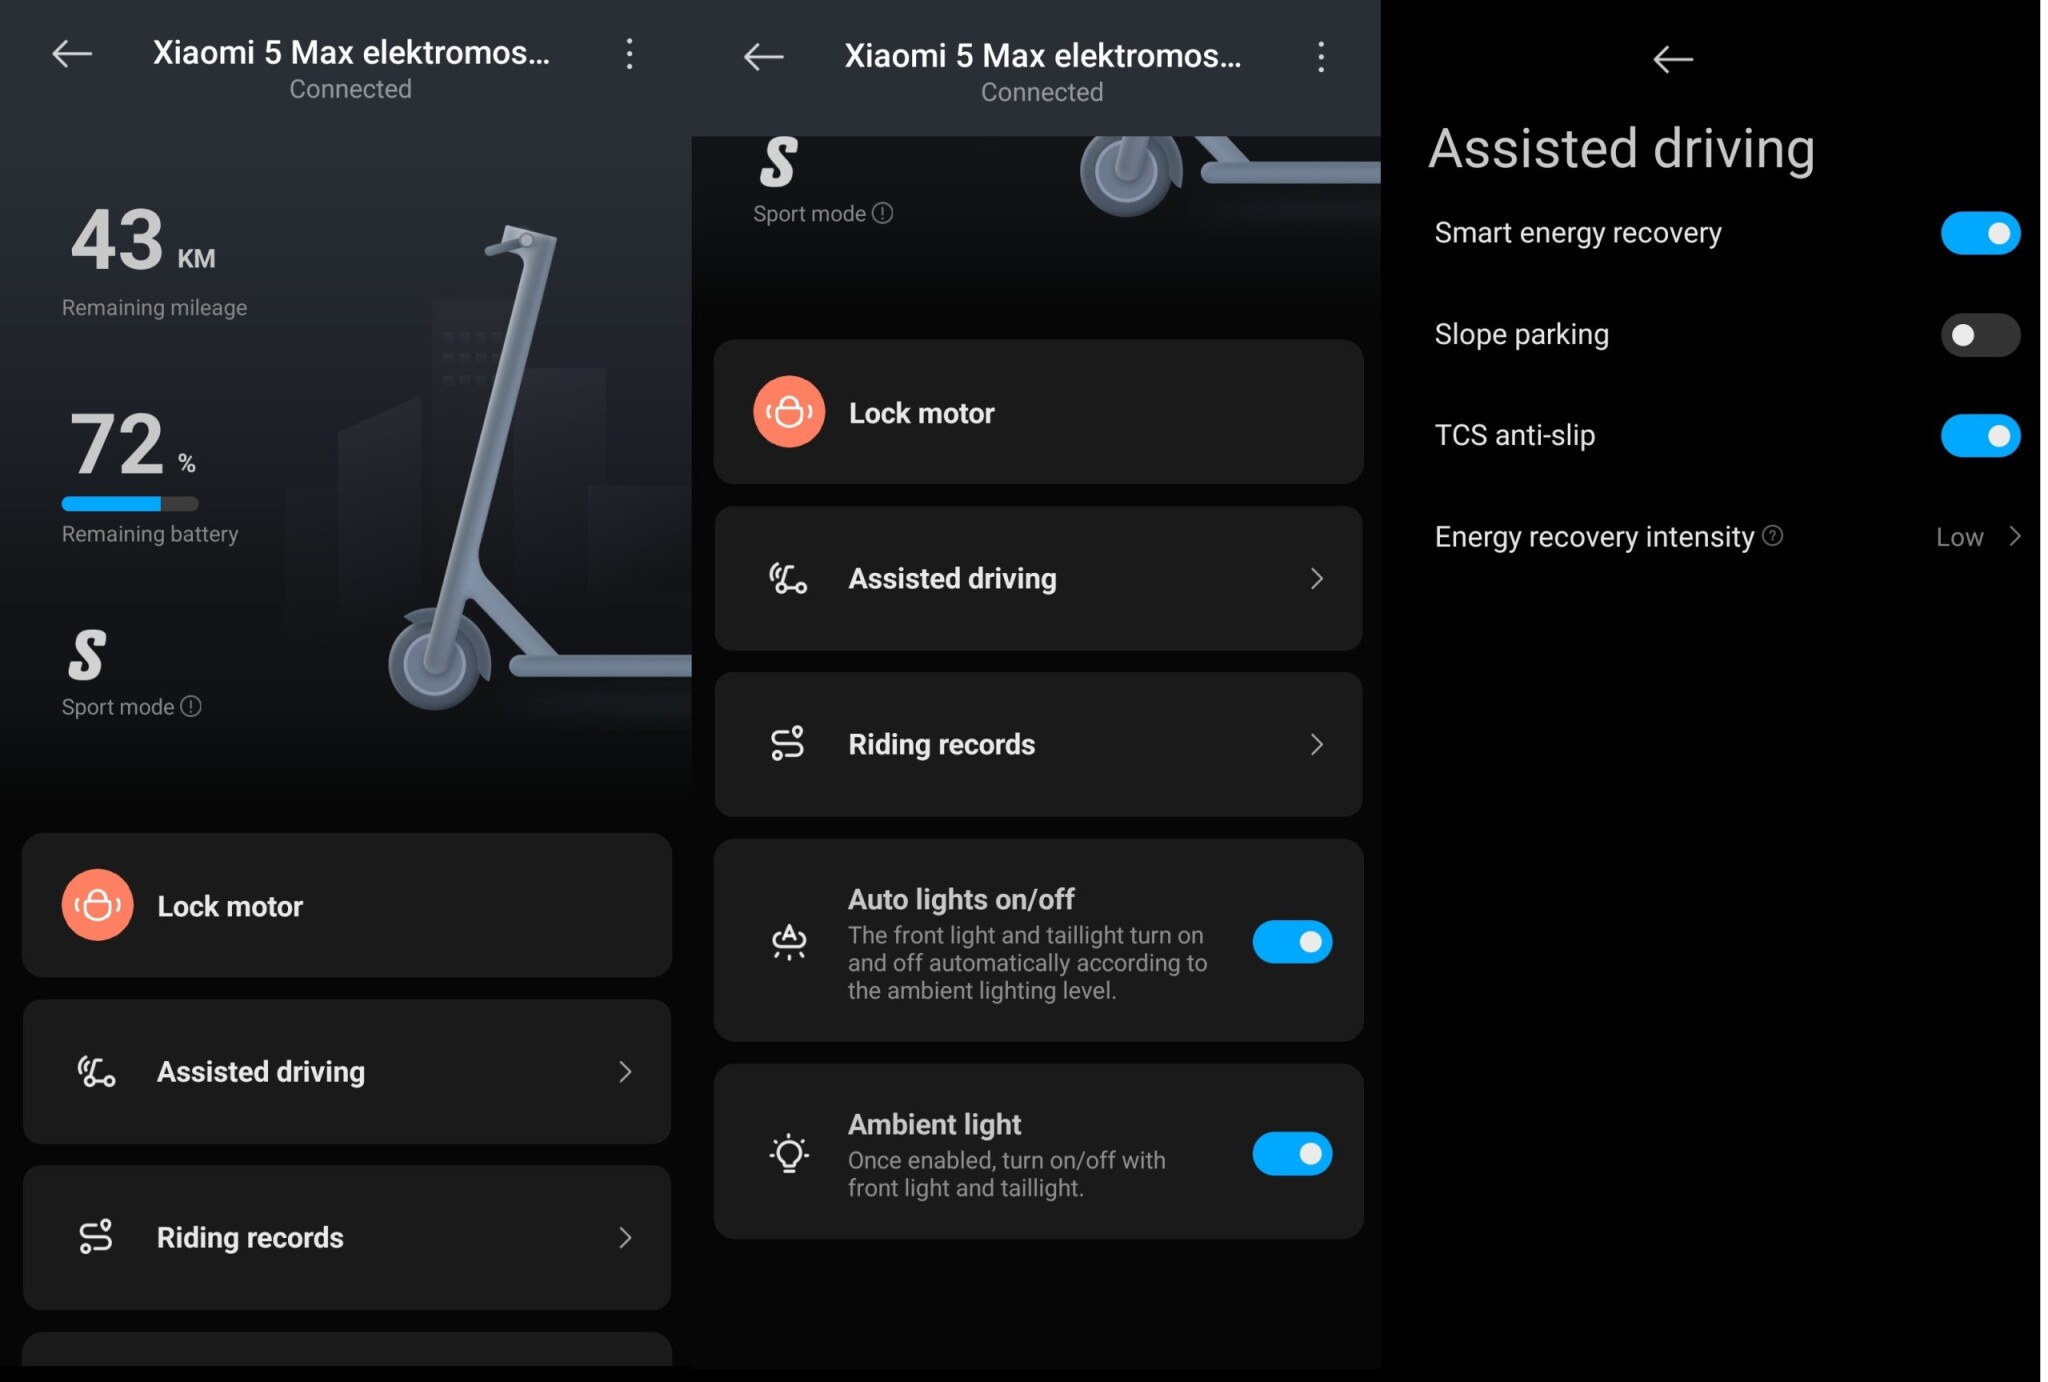This screenshot has height=1382, width=2048.
Task: Expand Assisted driving chevron on left screen
Action: tap(625, 1072)
